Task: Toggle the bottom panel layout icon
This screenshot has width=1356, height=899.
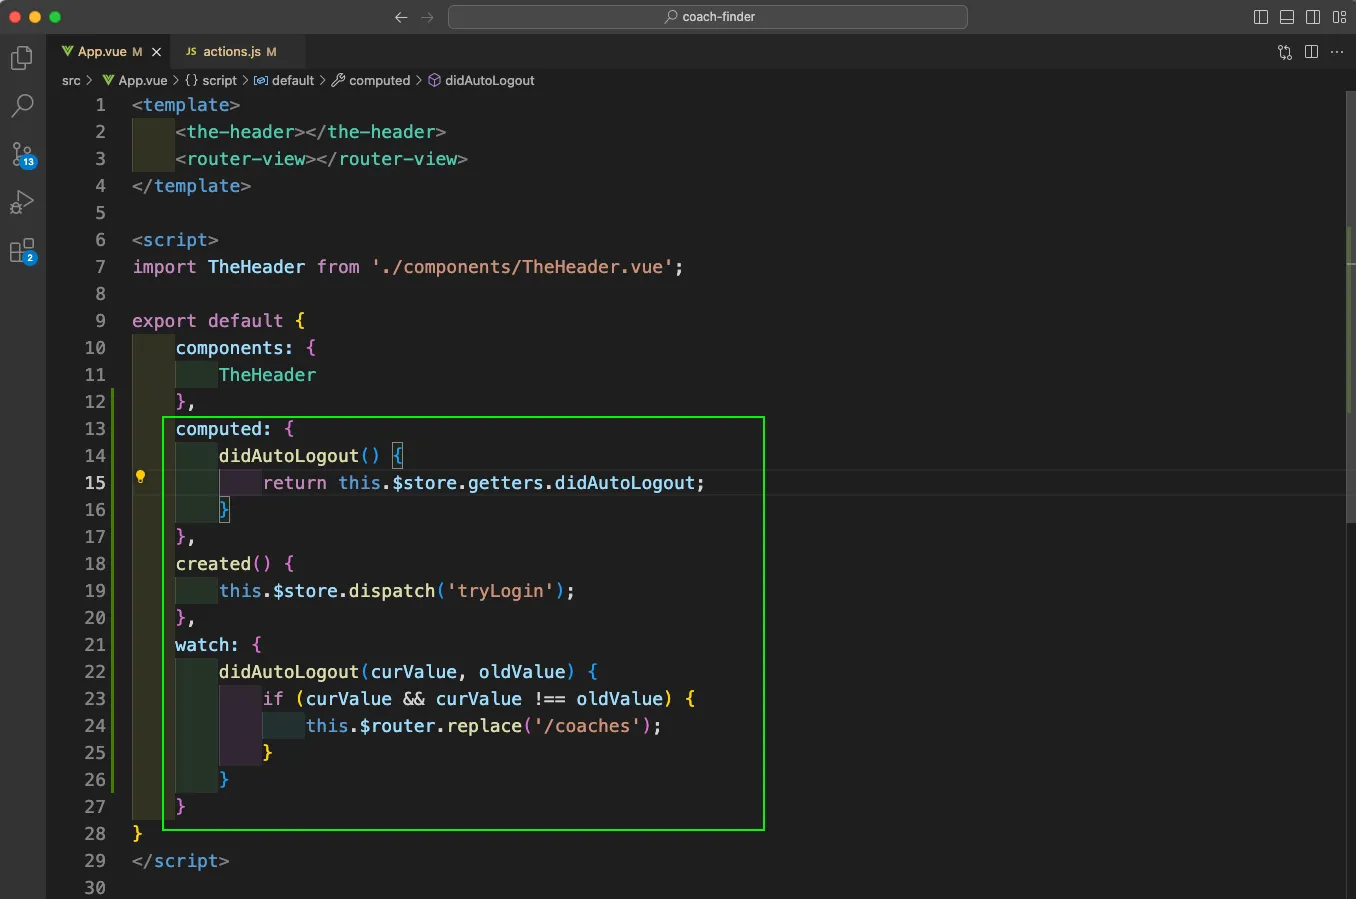Action: coord(1287,17)
